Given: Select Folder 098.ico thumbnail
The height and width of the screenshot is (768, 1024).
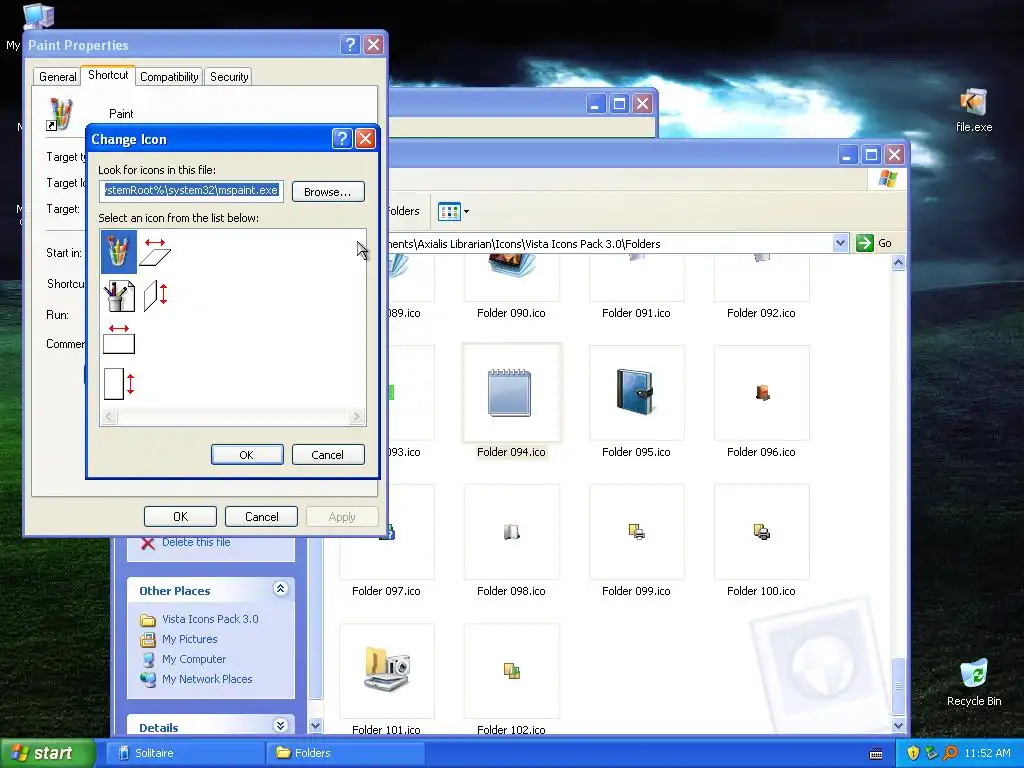Looking at the screenshot, I should coord(511,532).
